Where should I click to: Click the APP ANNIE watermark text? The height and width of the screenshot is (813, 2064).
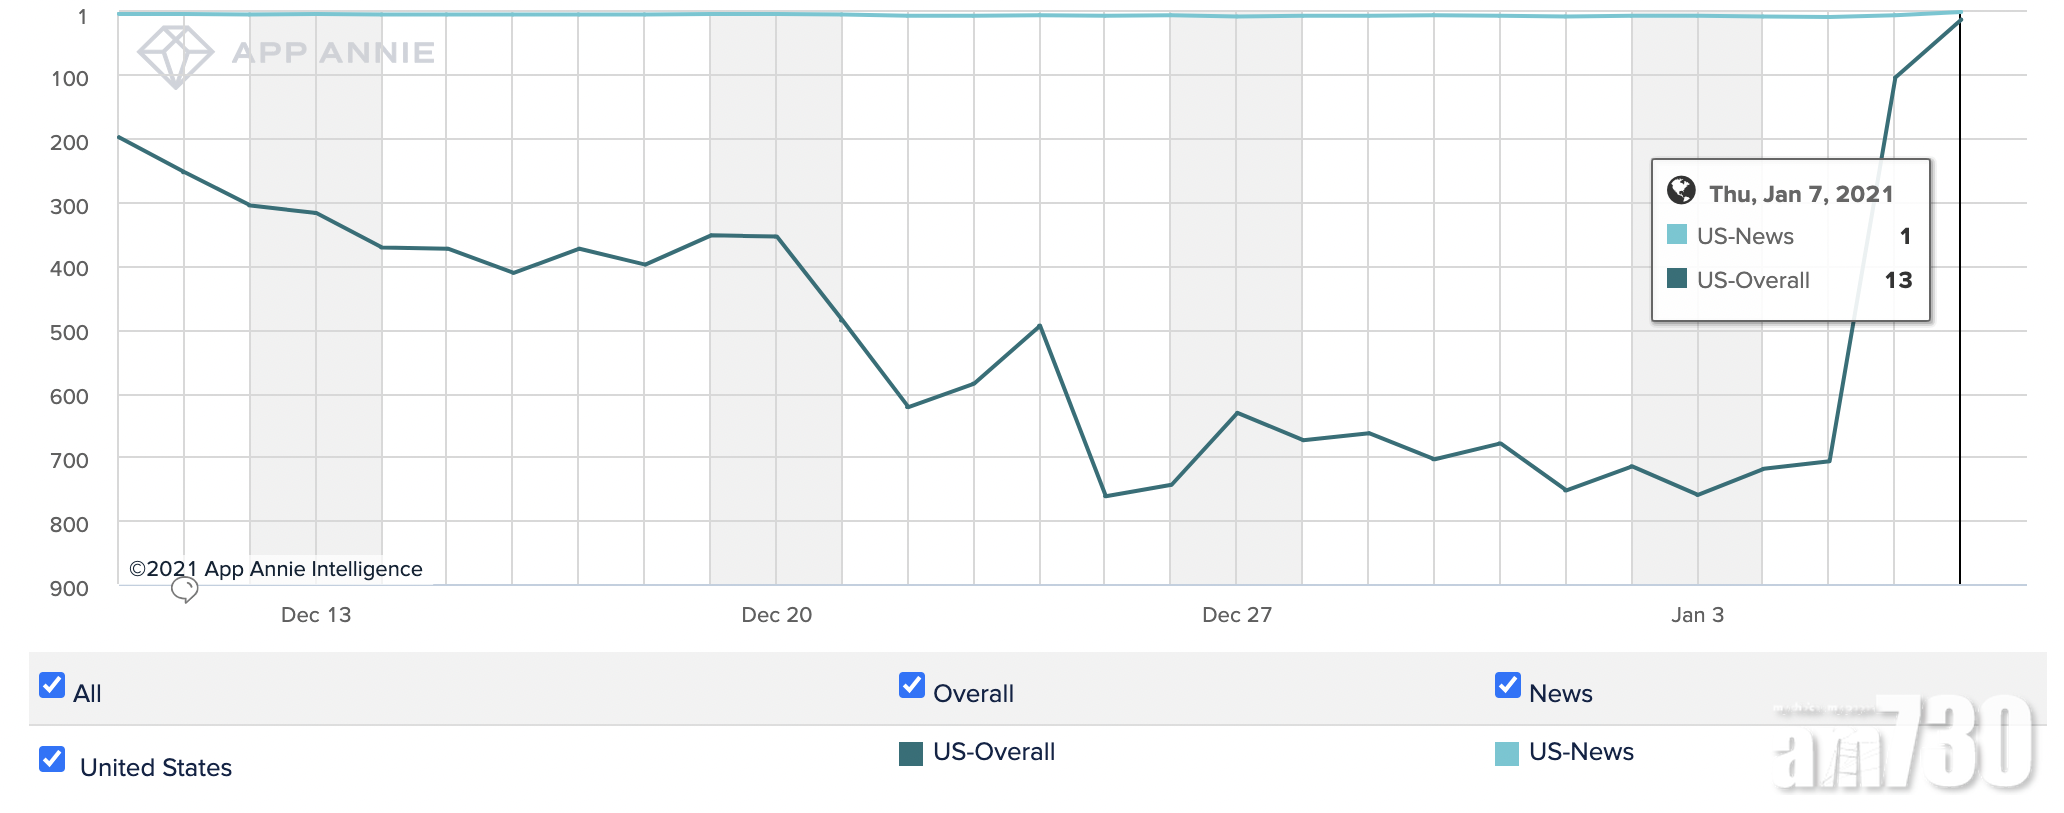[333, 53]
